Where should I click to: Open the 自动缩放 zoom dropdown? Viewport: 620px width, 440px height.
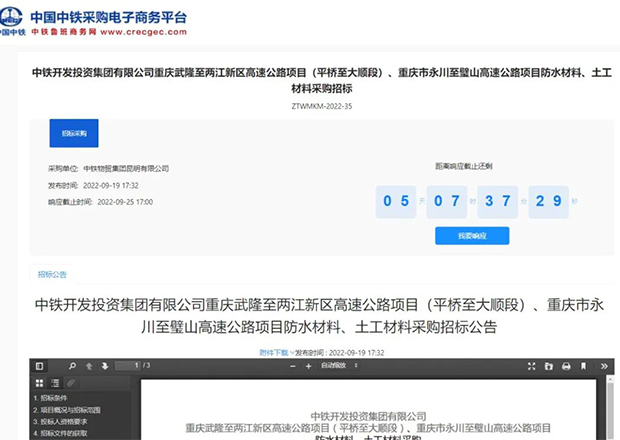(339, 366)
